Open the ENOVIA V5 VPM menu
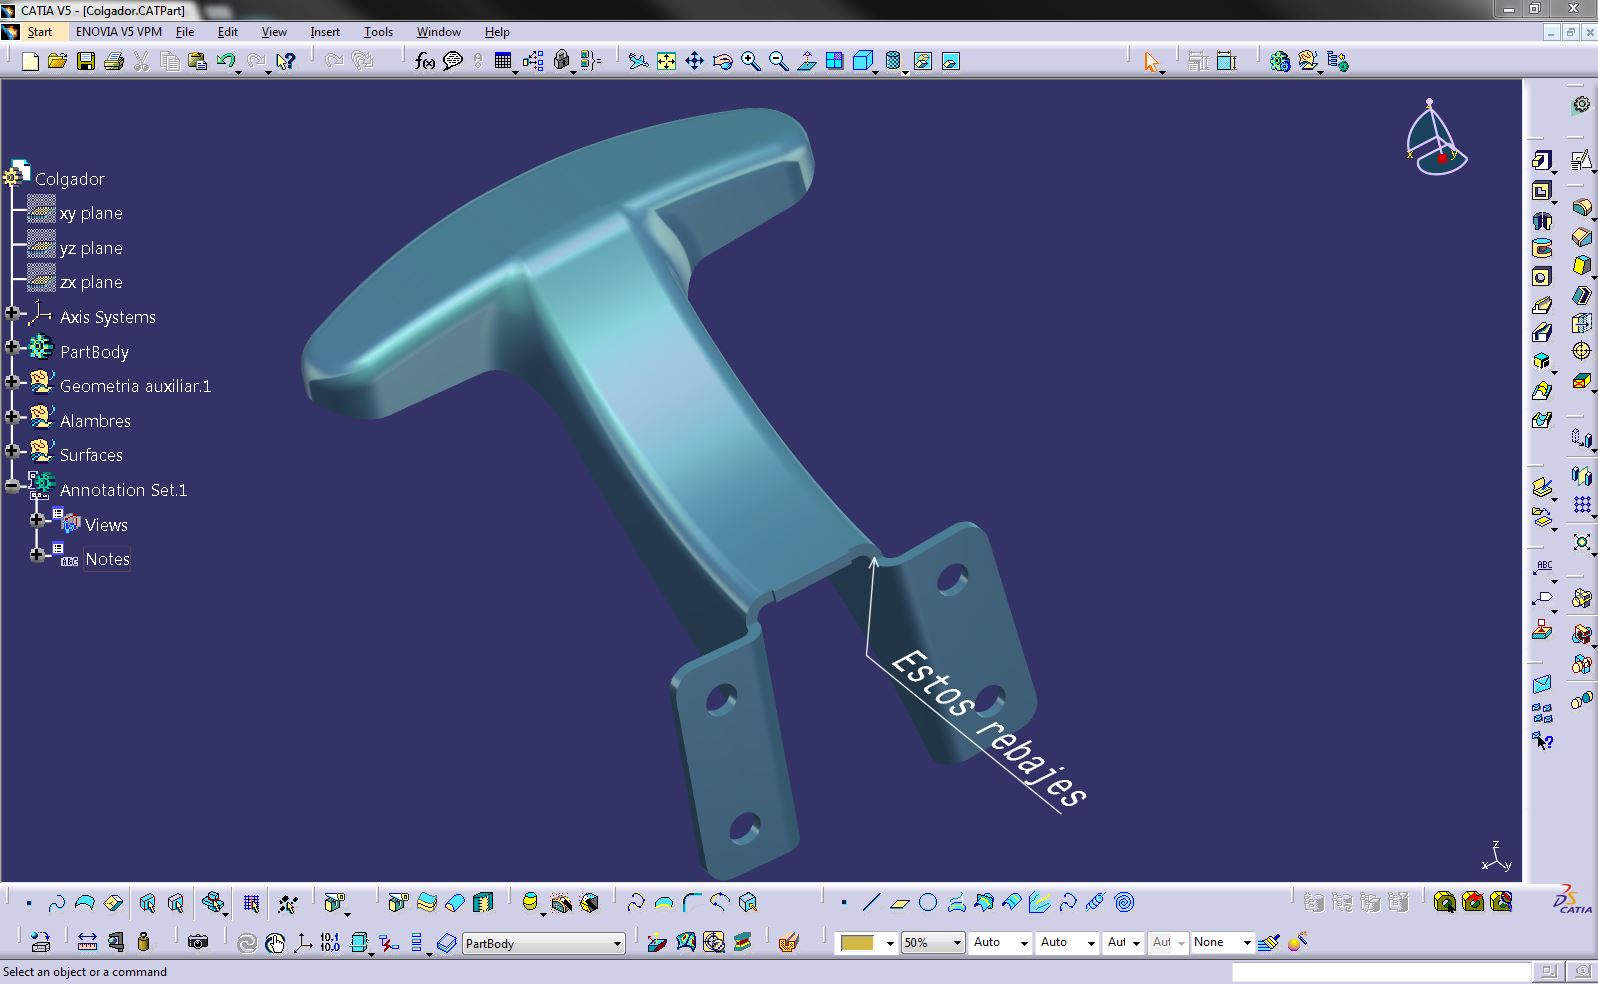This screenshot has height=984, width=1598. click(118, 32)
